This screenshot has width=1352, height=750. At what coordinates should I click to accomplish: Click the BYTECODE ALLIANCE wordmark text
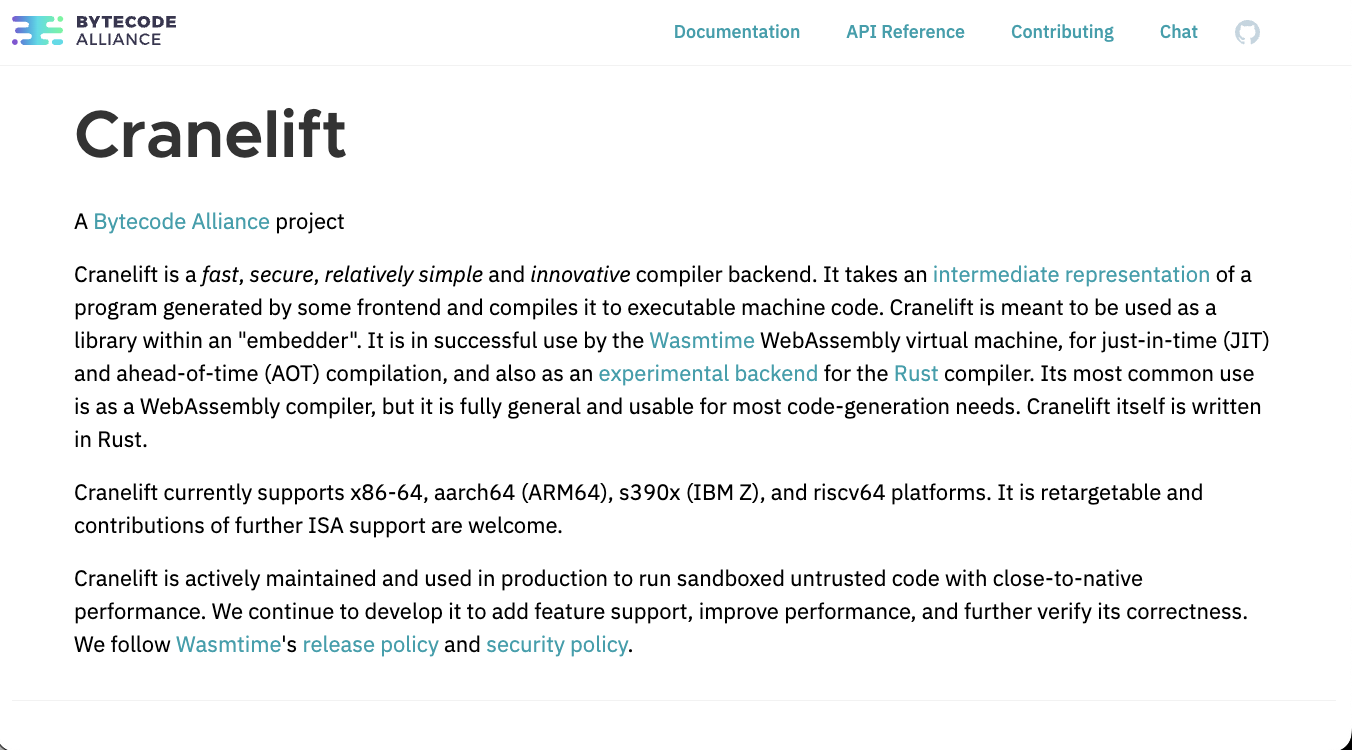[125, 31]
